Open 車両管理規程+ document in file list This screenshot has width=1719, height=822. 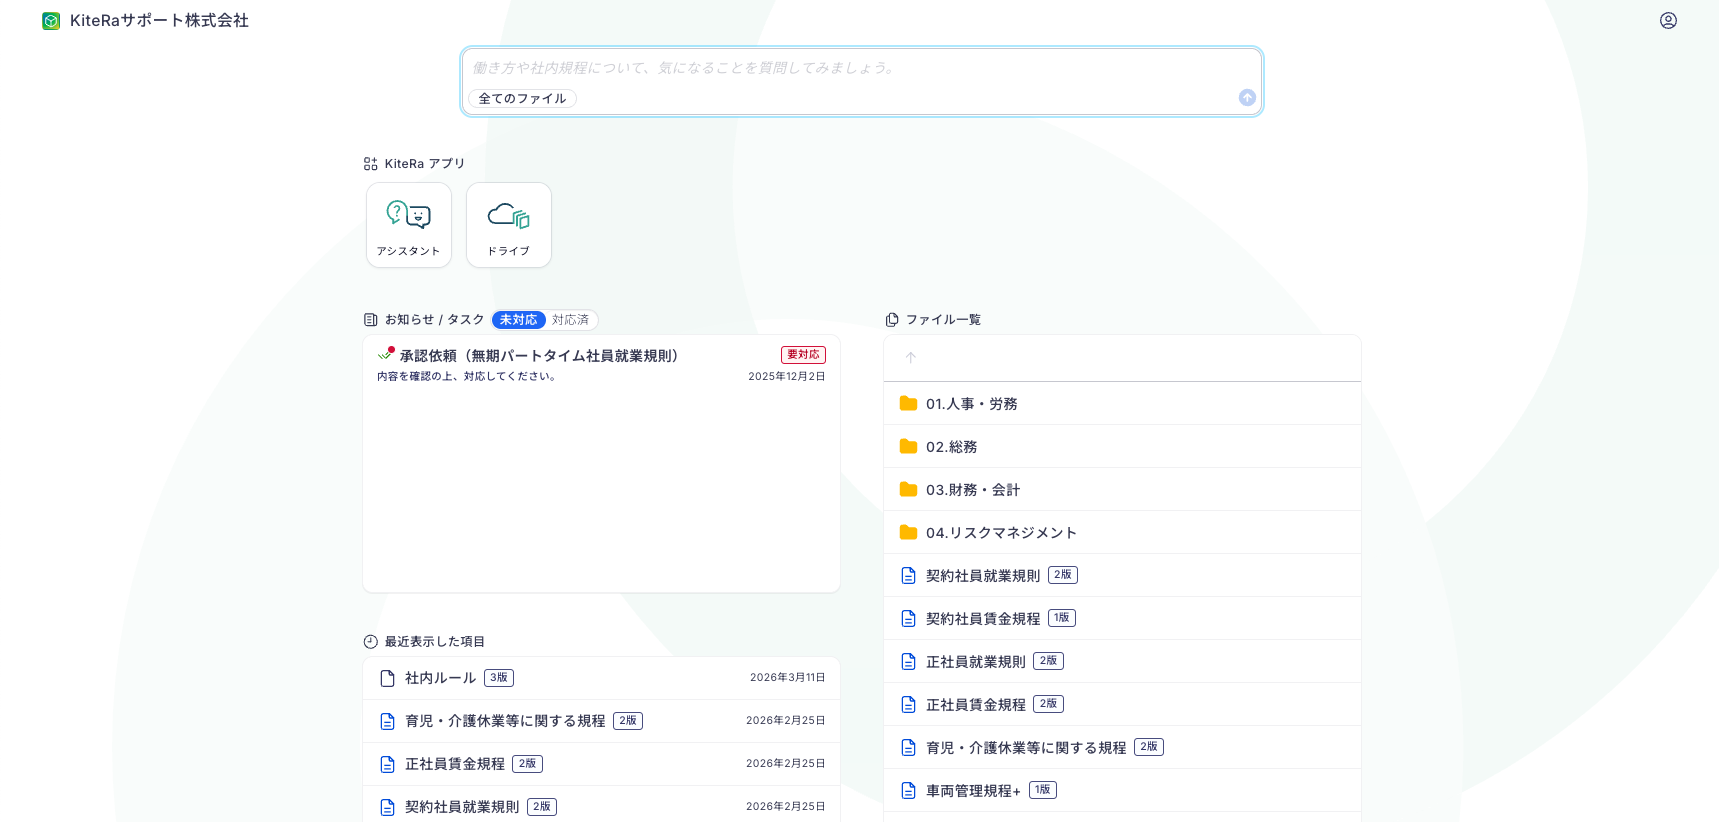coord(972,791)
